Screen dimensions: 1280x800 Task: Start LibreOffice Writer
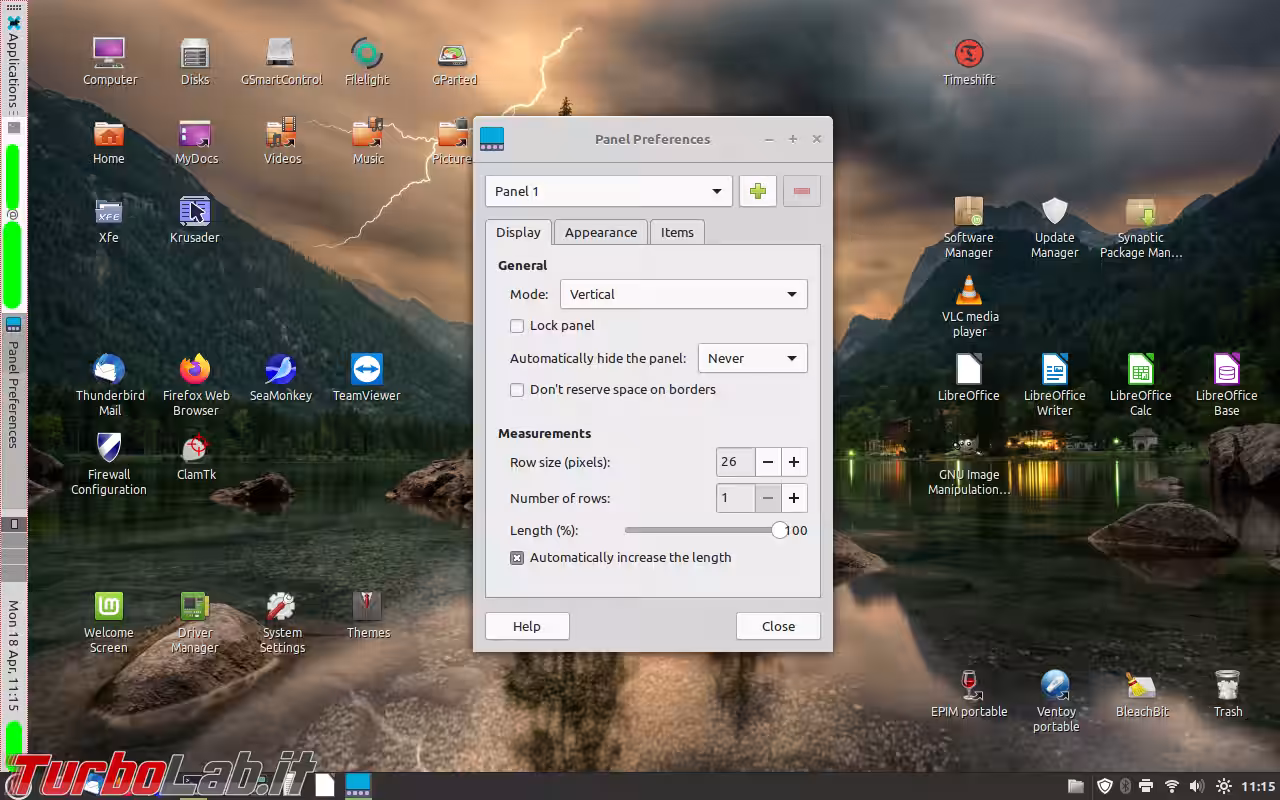(x=1054, y=370)
